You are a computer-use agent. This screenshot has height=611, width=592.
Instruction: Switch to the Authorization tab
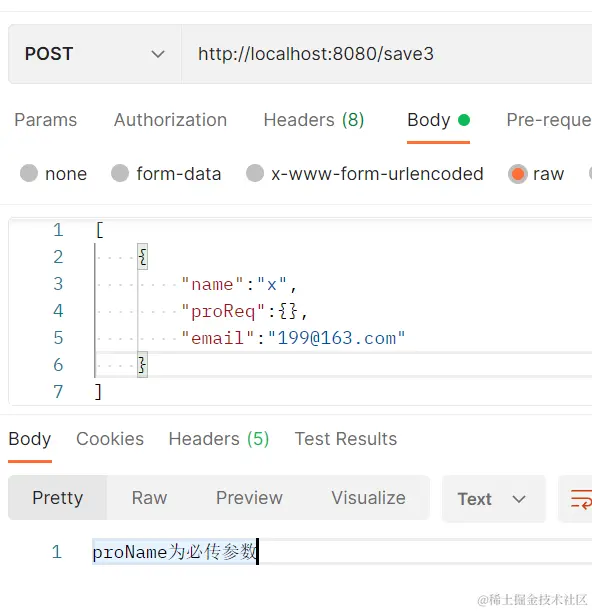coord(170,120)
